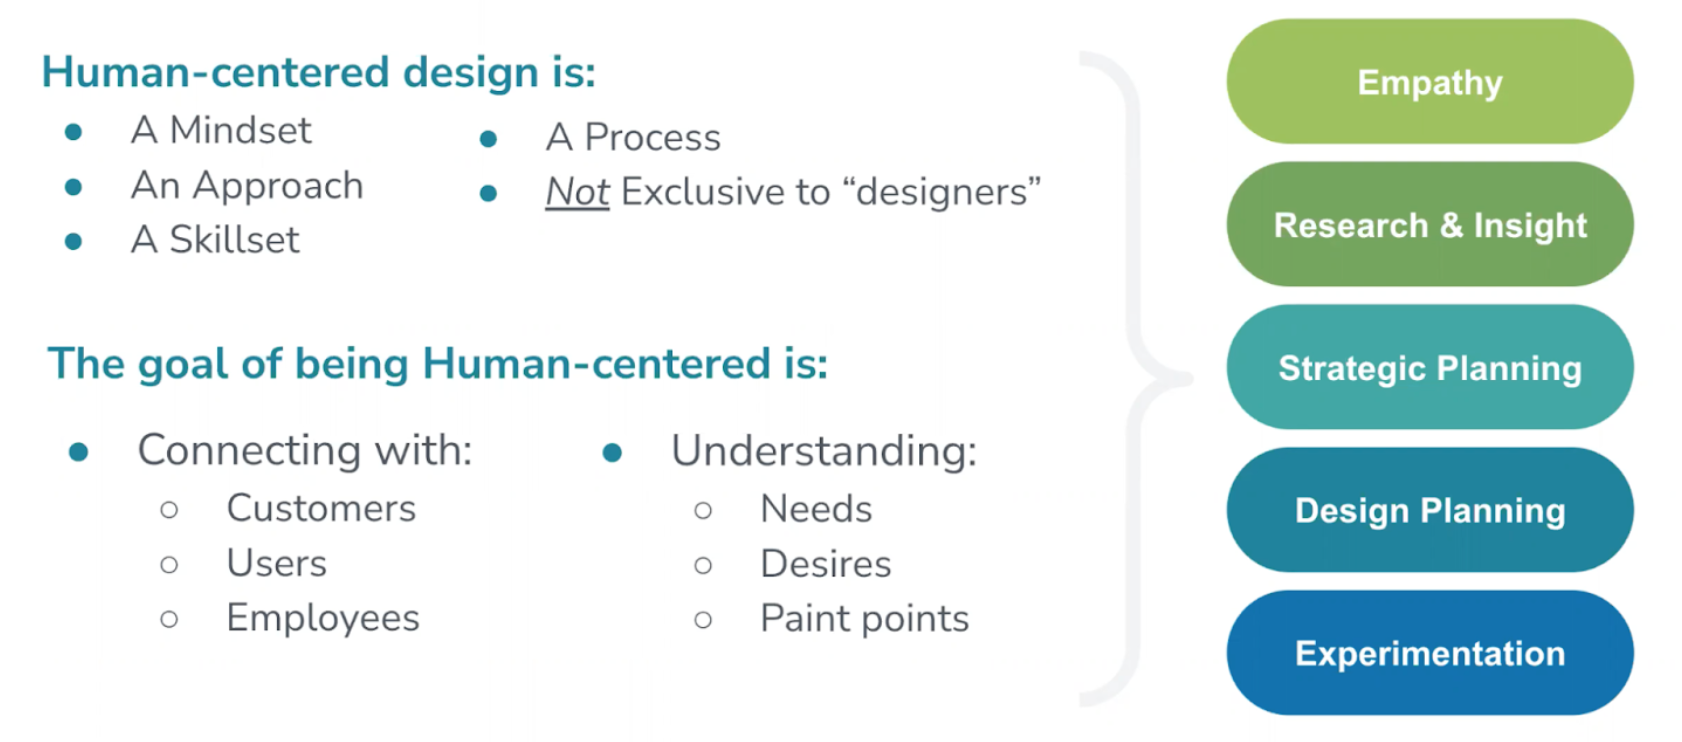The width and height of the screenshot is (1682, 742).
Task: Click the 'A Process' bullet text
Action: point(633,137)
